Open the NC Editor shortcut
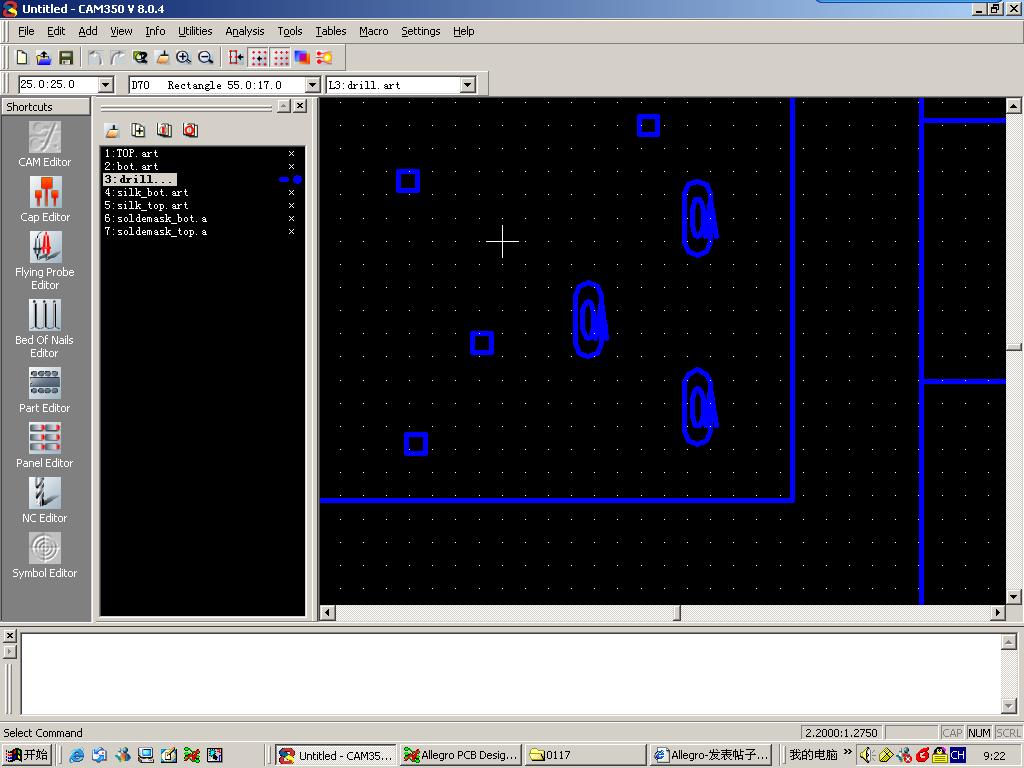Viewport: 1024px width, 768px height. [45, 499]
